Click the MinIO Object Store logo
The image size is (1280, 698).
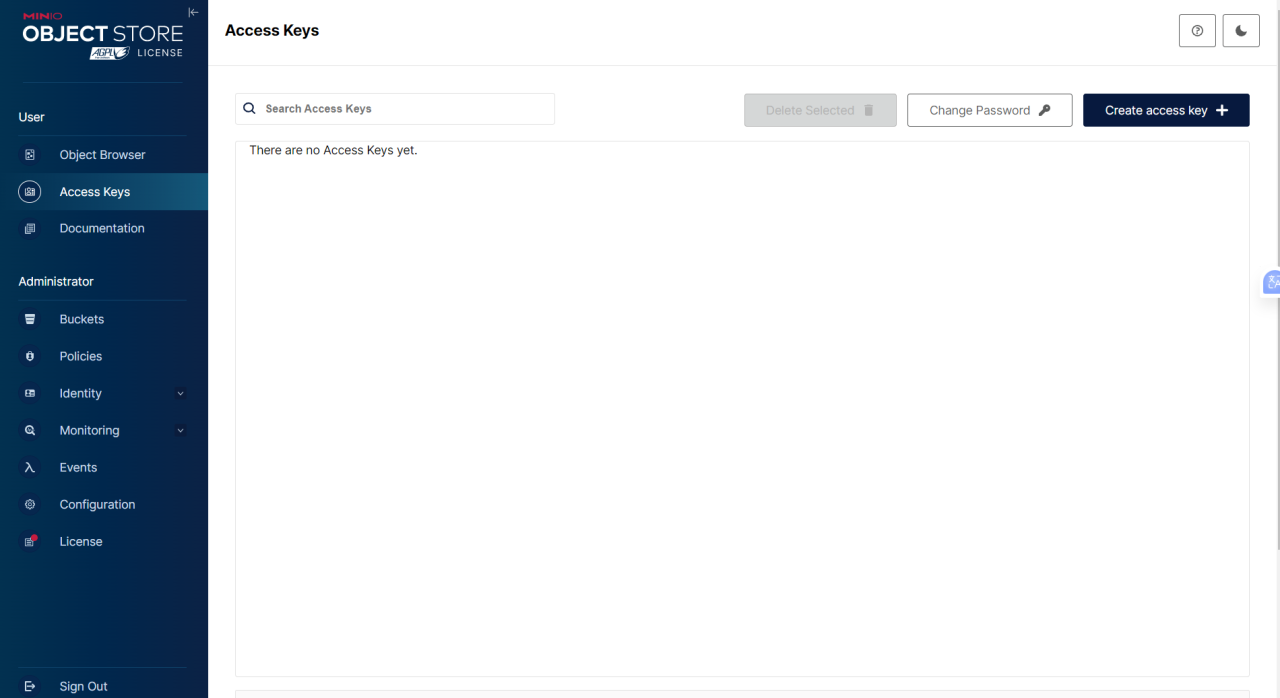[102, 36]
